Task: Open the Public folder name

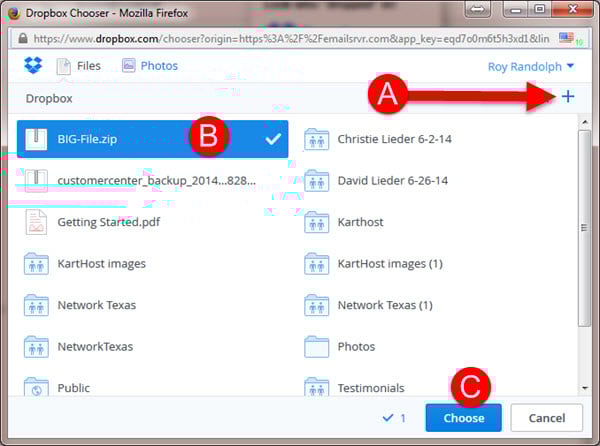Action: coord(73,388)
